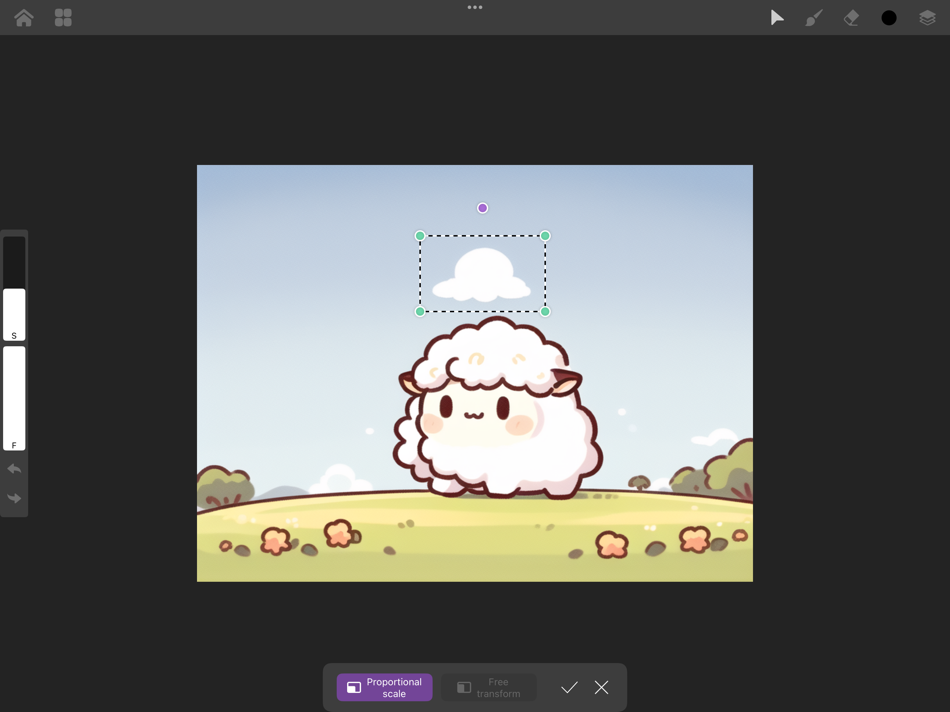The height and width of the screenshot is (712, 950).
Task: Click Free transform in the transform bar
Action: click(489, 687)
